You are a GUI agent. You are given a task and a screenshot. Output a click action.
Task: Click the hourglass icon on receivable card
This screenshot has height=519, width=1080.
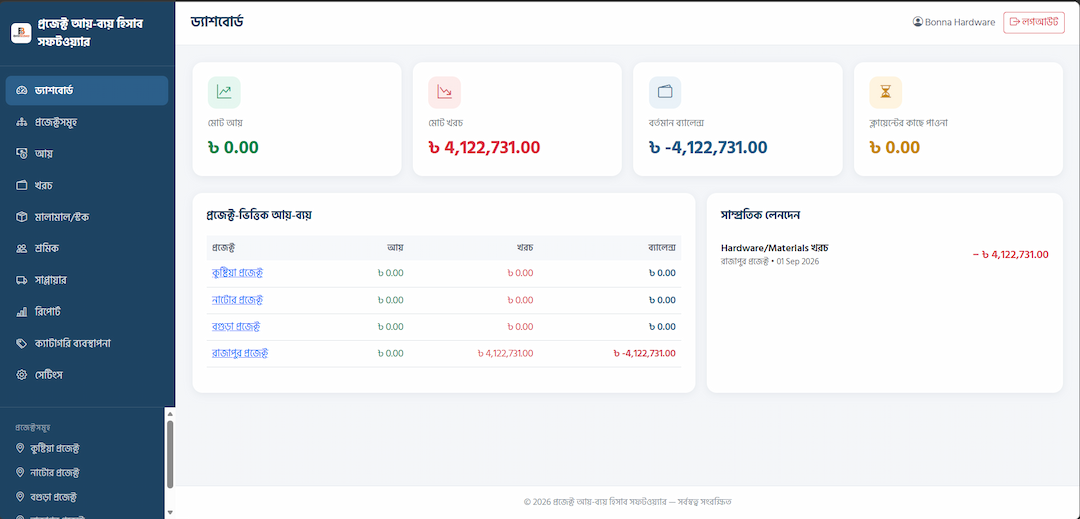point(885,92)
